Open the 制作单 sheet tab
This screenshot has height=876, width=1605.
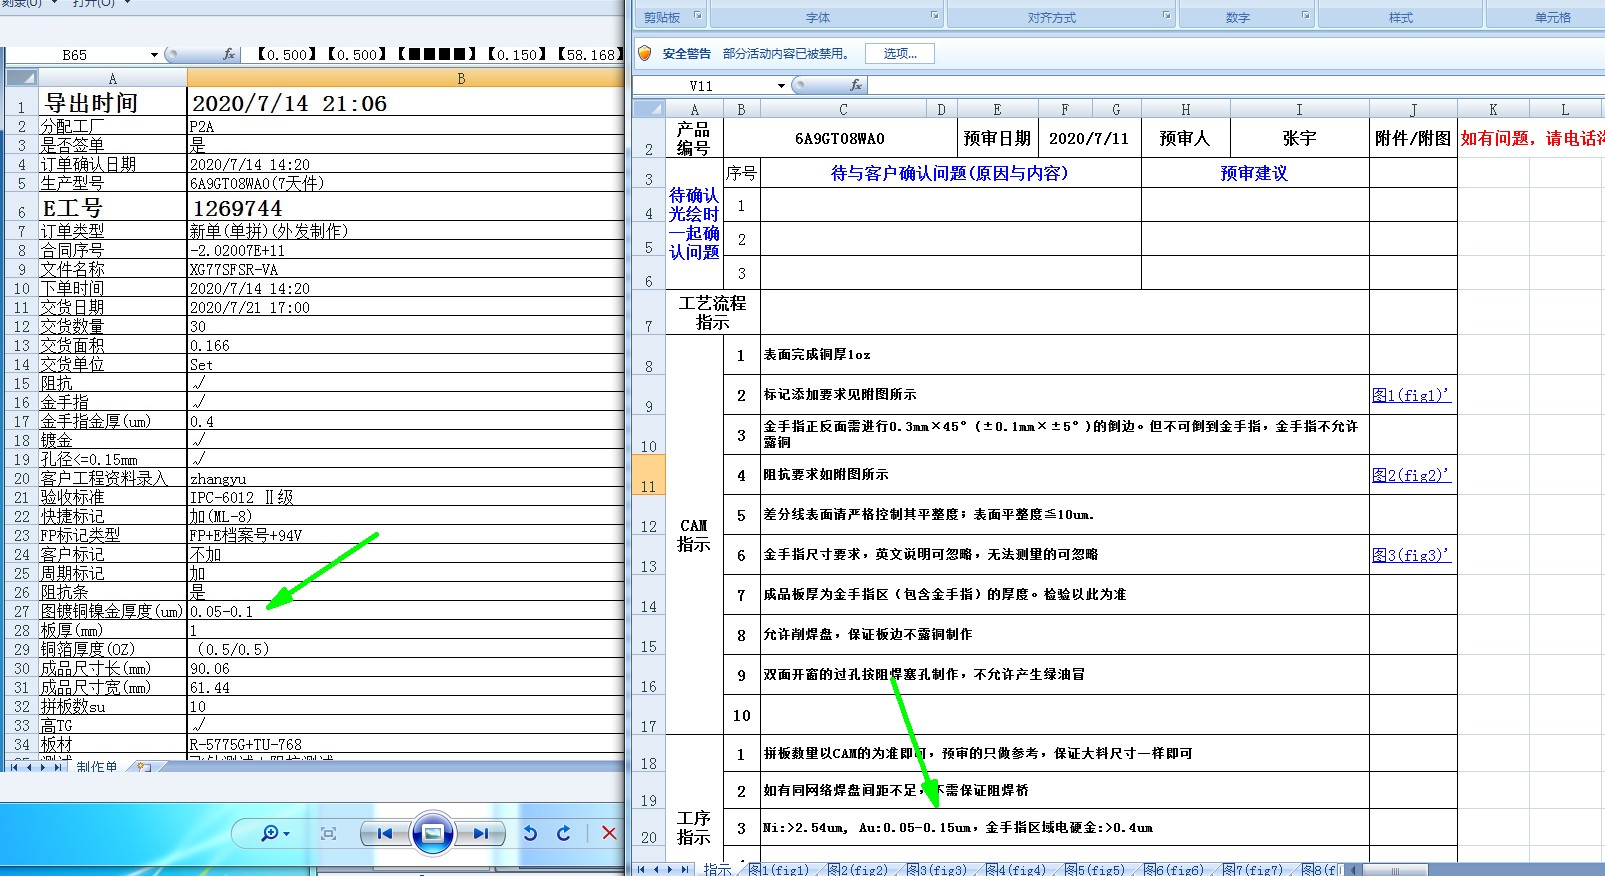[x=97, y=767]
